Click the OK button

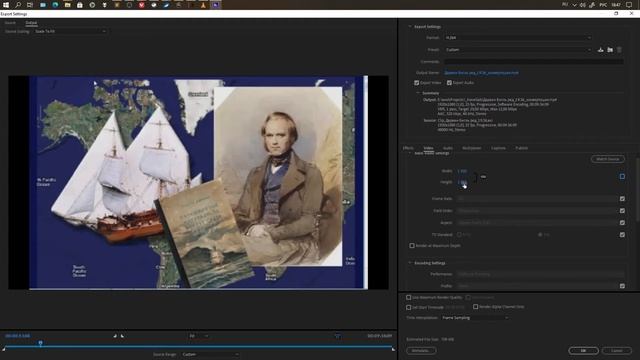[583, 351]
